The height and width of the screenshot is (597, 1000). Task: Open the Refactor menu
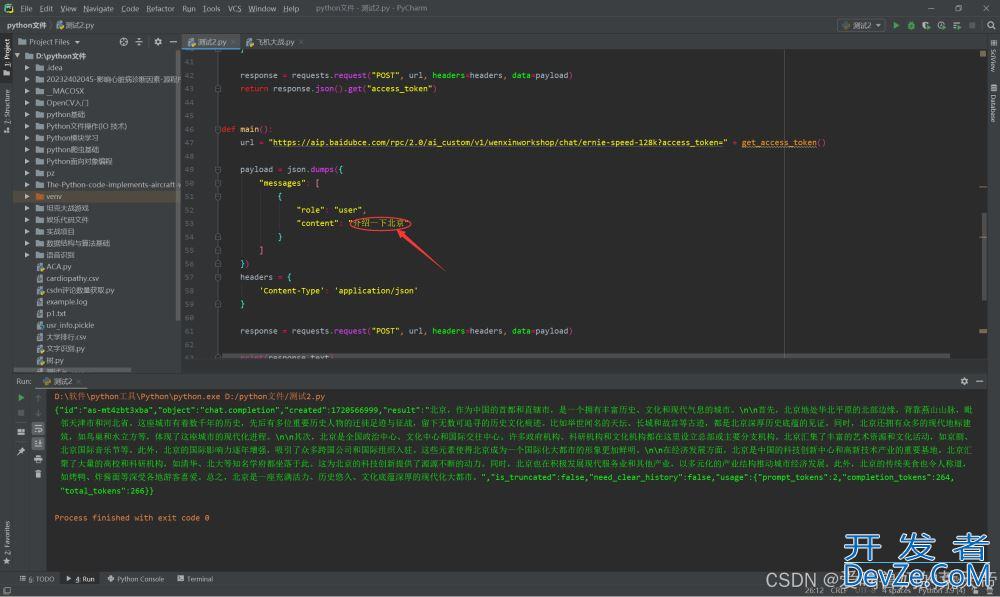160,8
